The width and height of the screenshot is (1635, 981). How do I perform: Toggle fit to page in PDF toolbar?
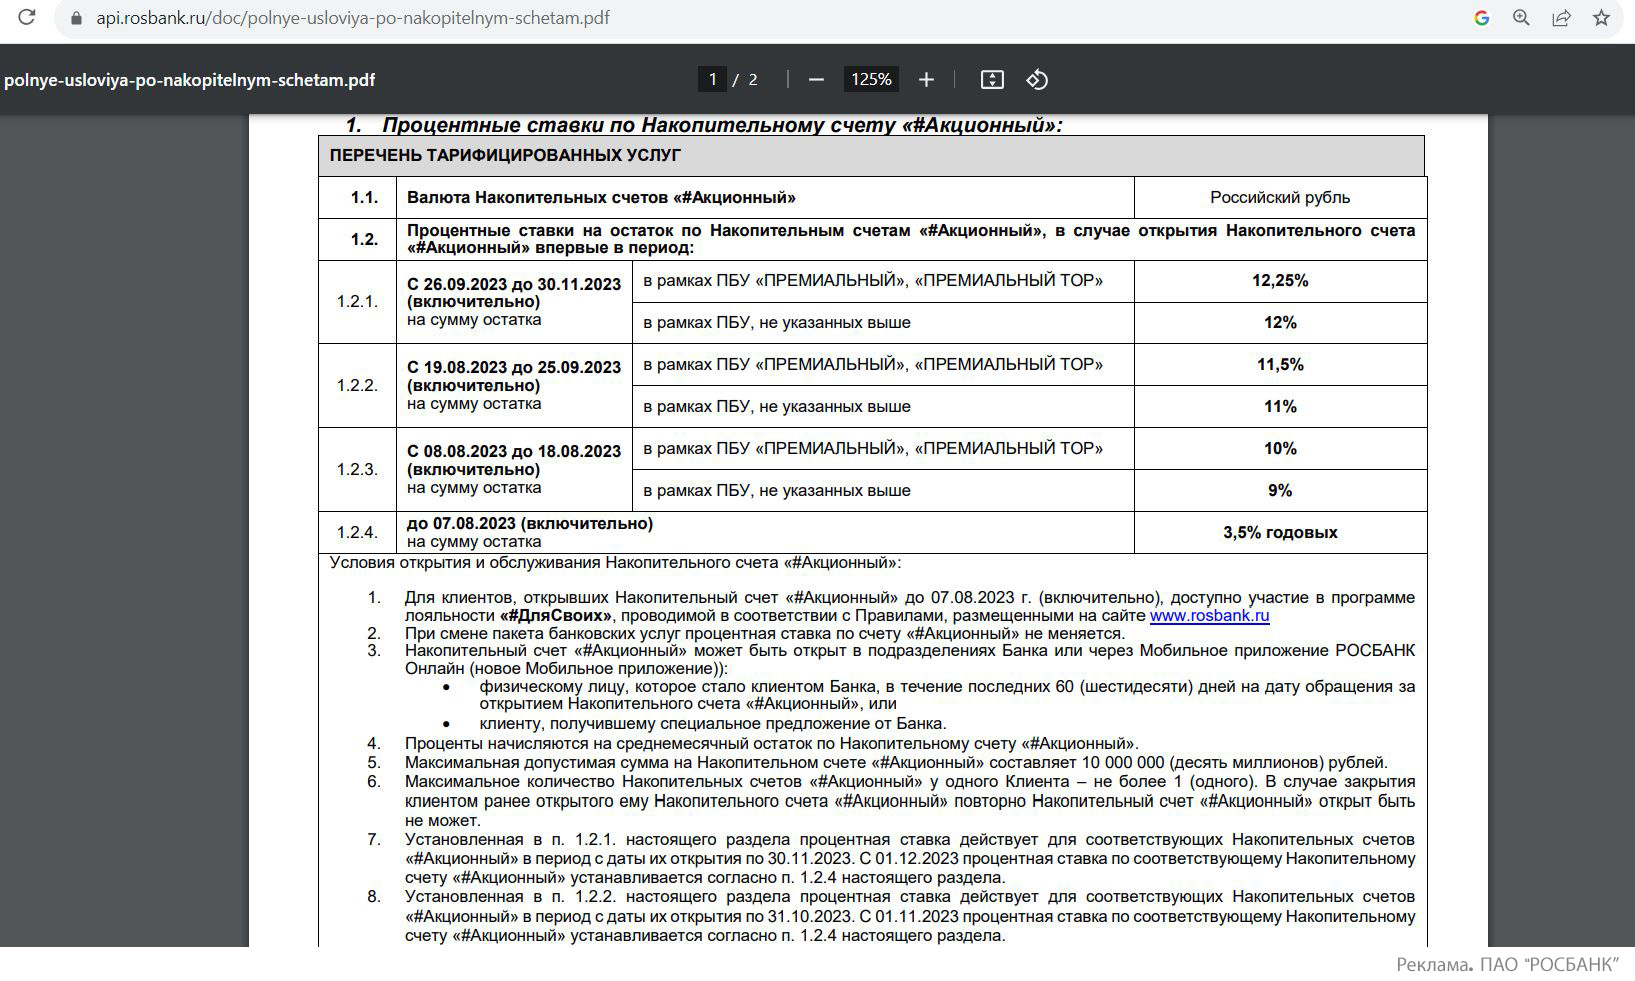pos(992,79)
